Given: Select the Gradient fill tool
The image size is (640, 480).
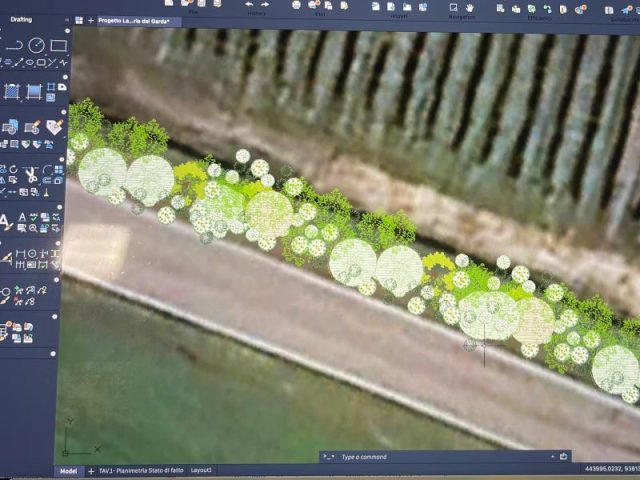Looking at the screenshot, I should point(34,91).
